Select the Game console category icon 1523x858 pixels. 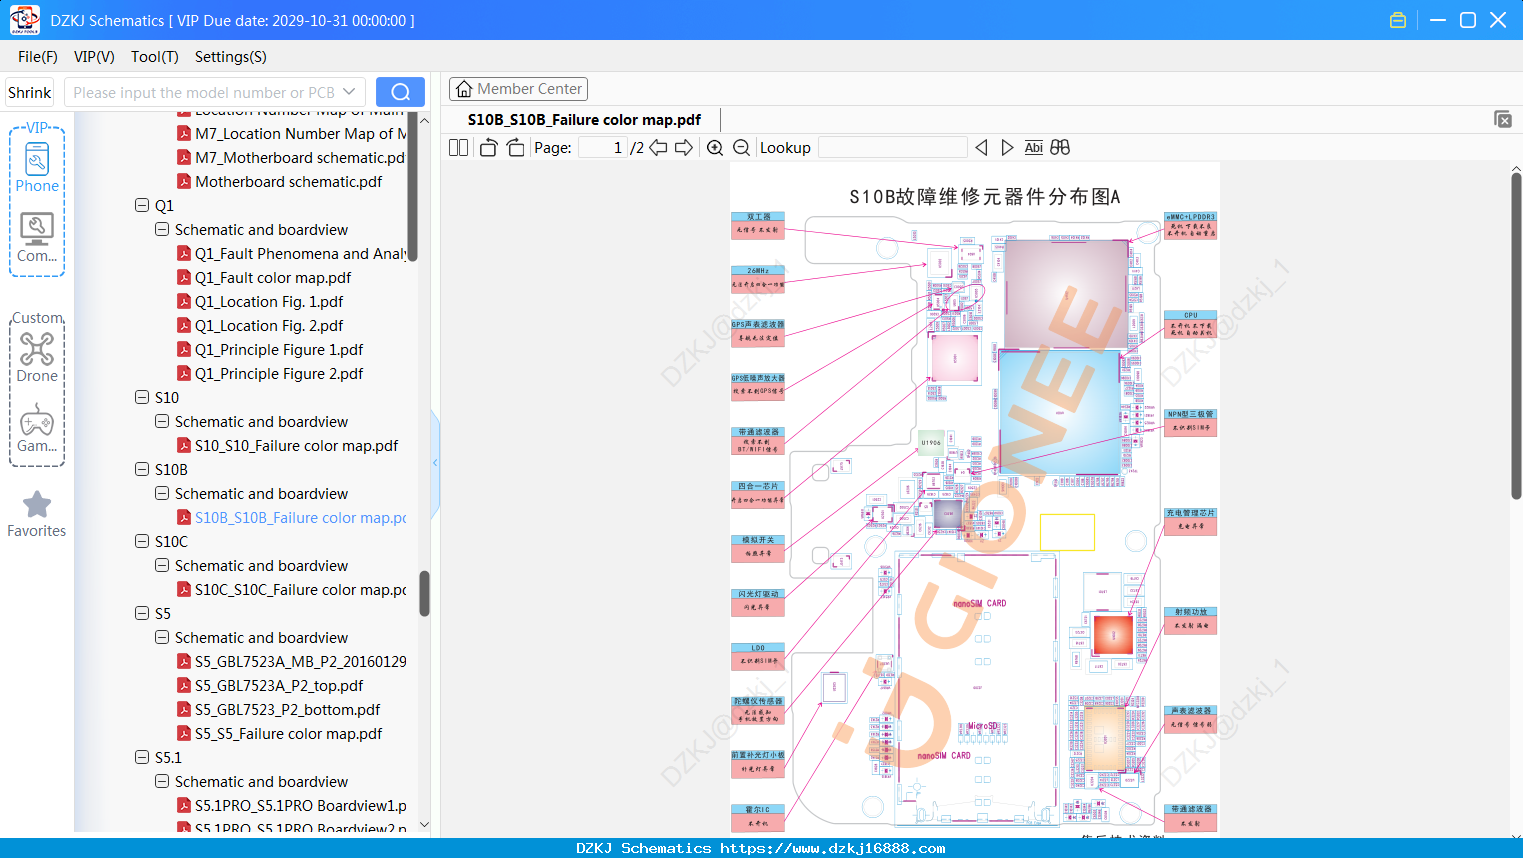pyautogui.click(x=37, y=428)
